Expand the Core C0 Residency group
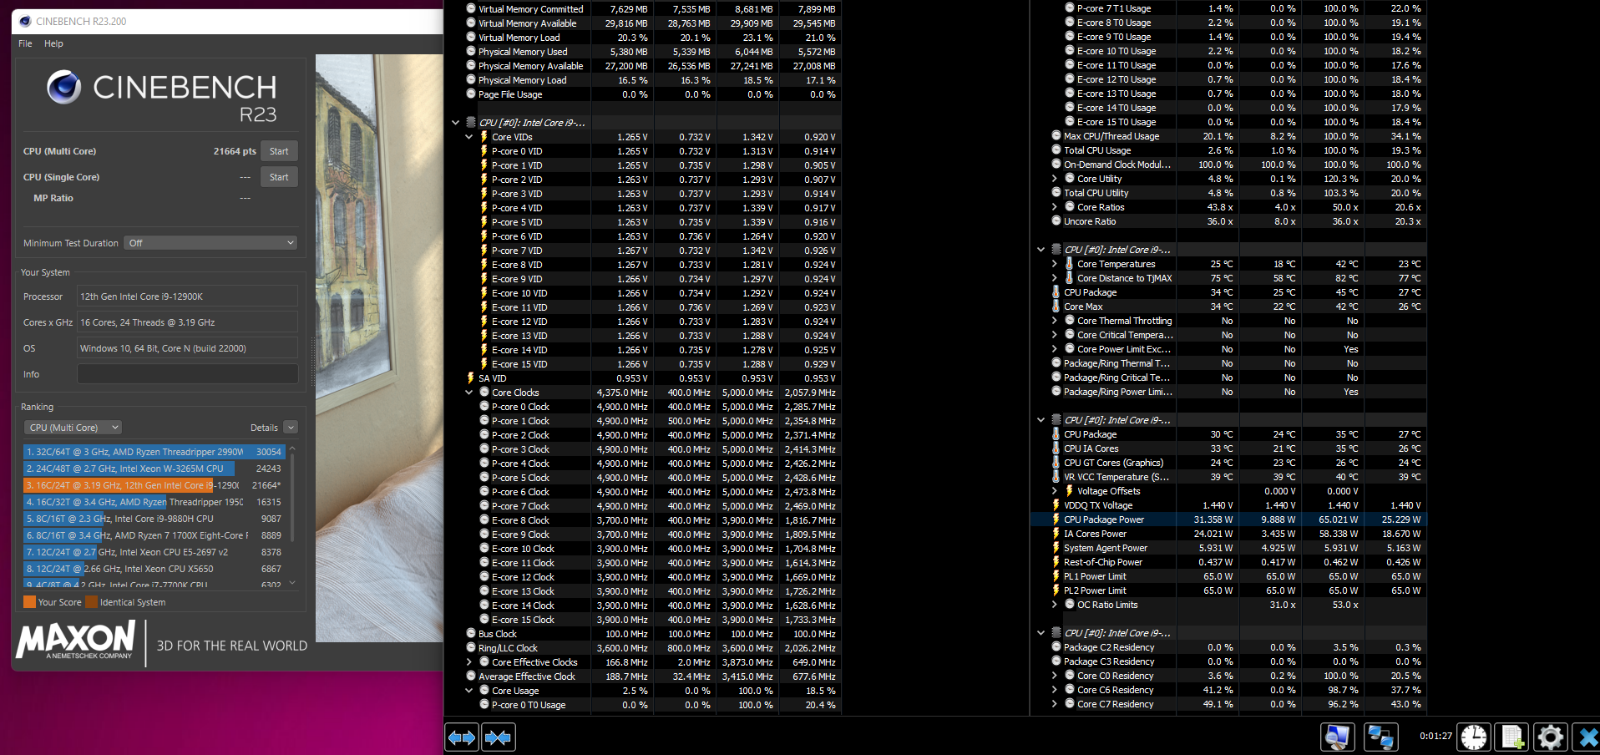Viewport: 1600px width, 755px height. [x=1054, y=676]
